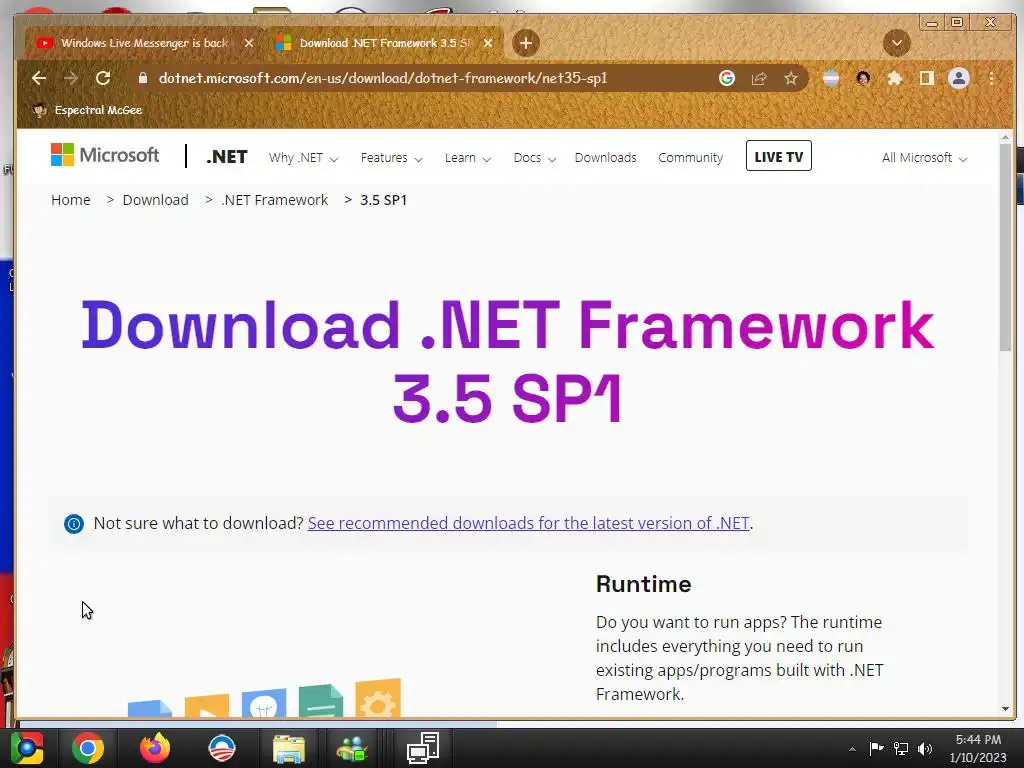Image resolution: width=1024 pixels, height=768 pixels.
Task: Click the Download breadcrumb
Action: point(155,200)
